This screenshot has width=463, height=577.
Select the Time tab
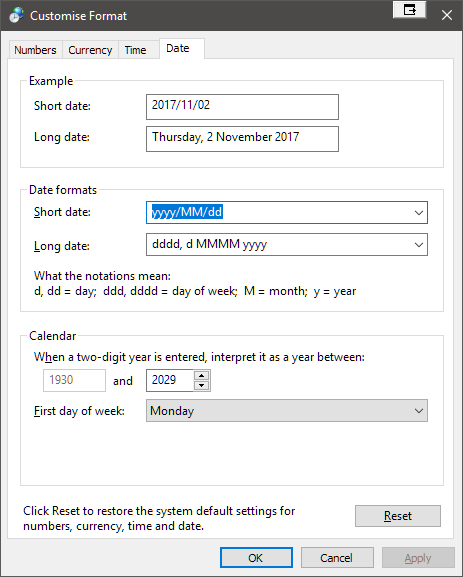[x=135, y=50]
